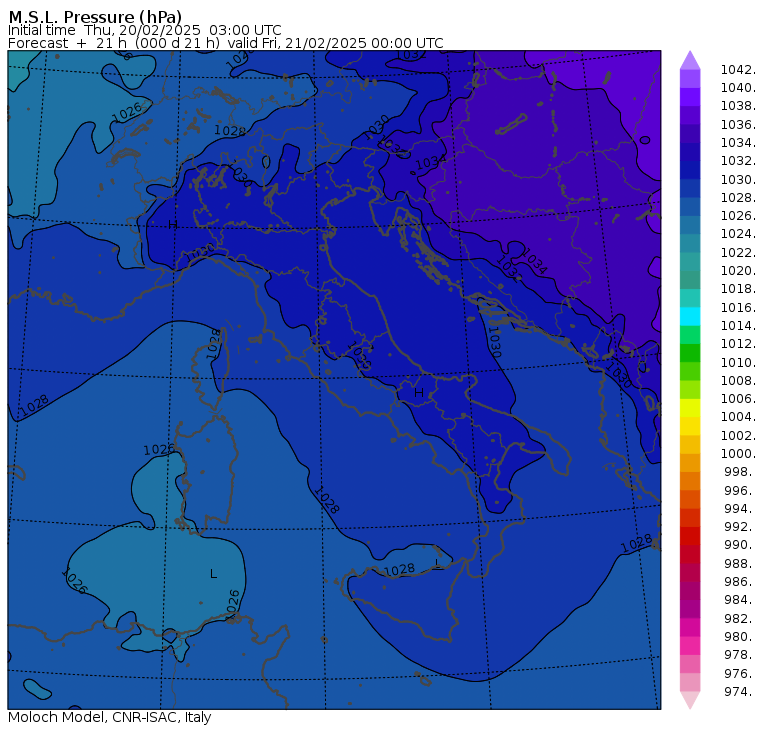Viewport: 760px width, 731px height.
Task: Click the '1042.' legend value
Action: click(738, 70)
